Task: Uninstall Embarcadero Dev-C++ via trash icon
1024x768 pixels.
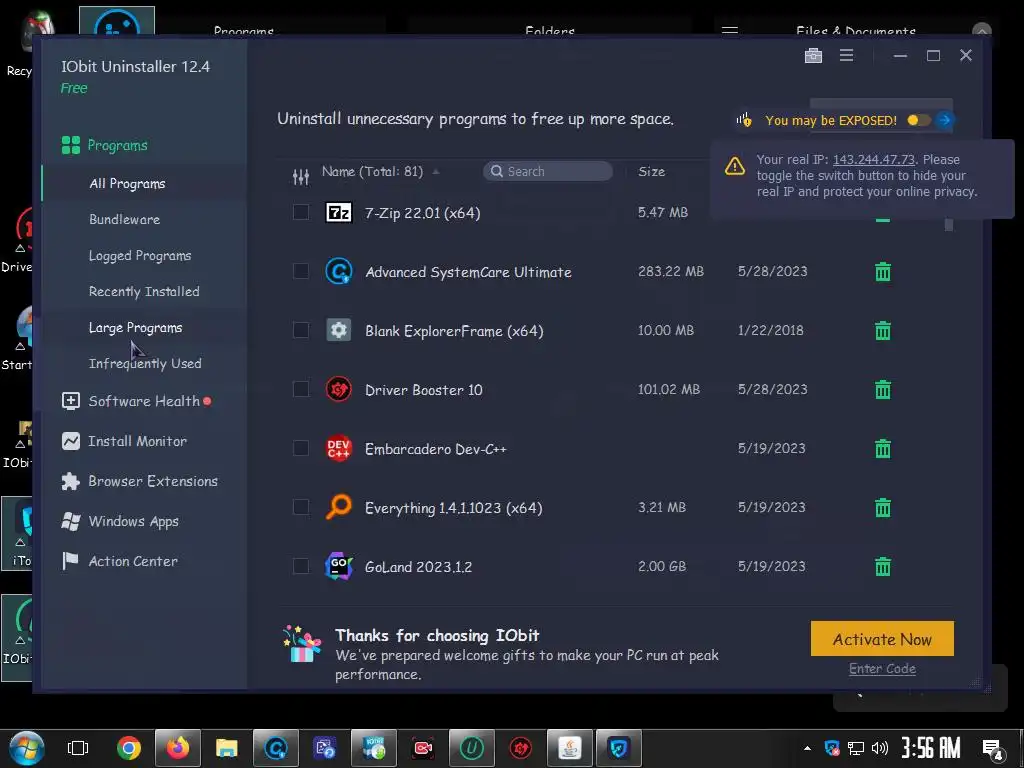Action: click(882, 449)
